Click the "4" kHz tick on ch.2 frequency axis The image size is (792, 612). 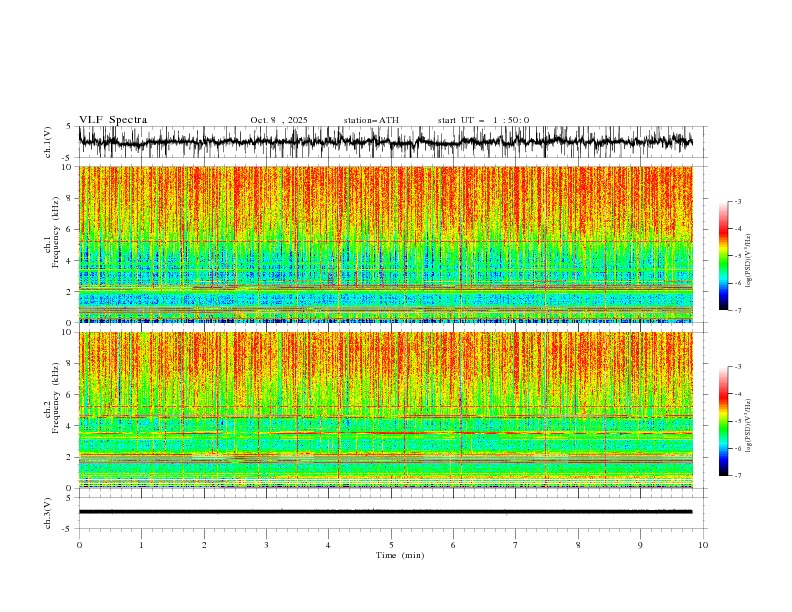pyautogui.click(x=70, y=426)
